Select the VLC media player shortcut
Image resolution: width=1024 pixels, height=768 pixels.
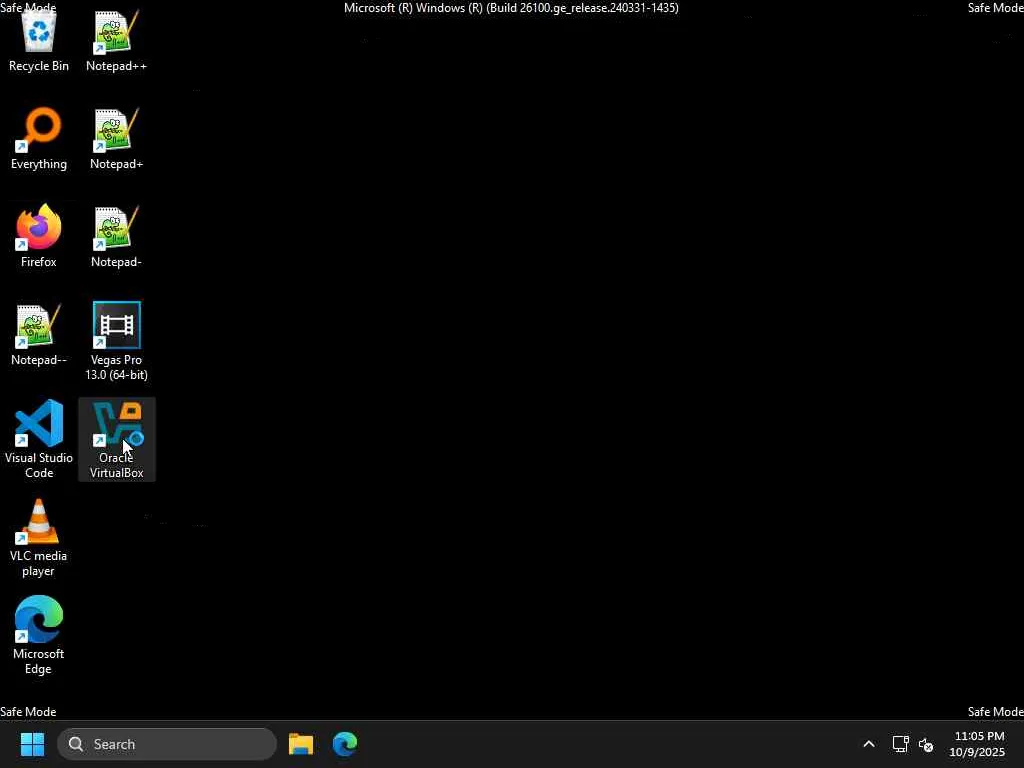(39, 537)
